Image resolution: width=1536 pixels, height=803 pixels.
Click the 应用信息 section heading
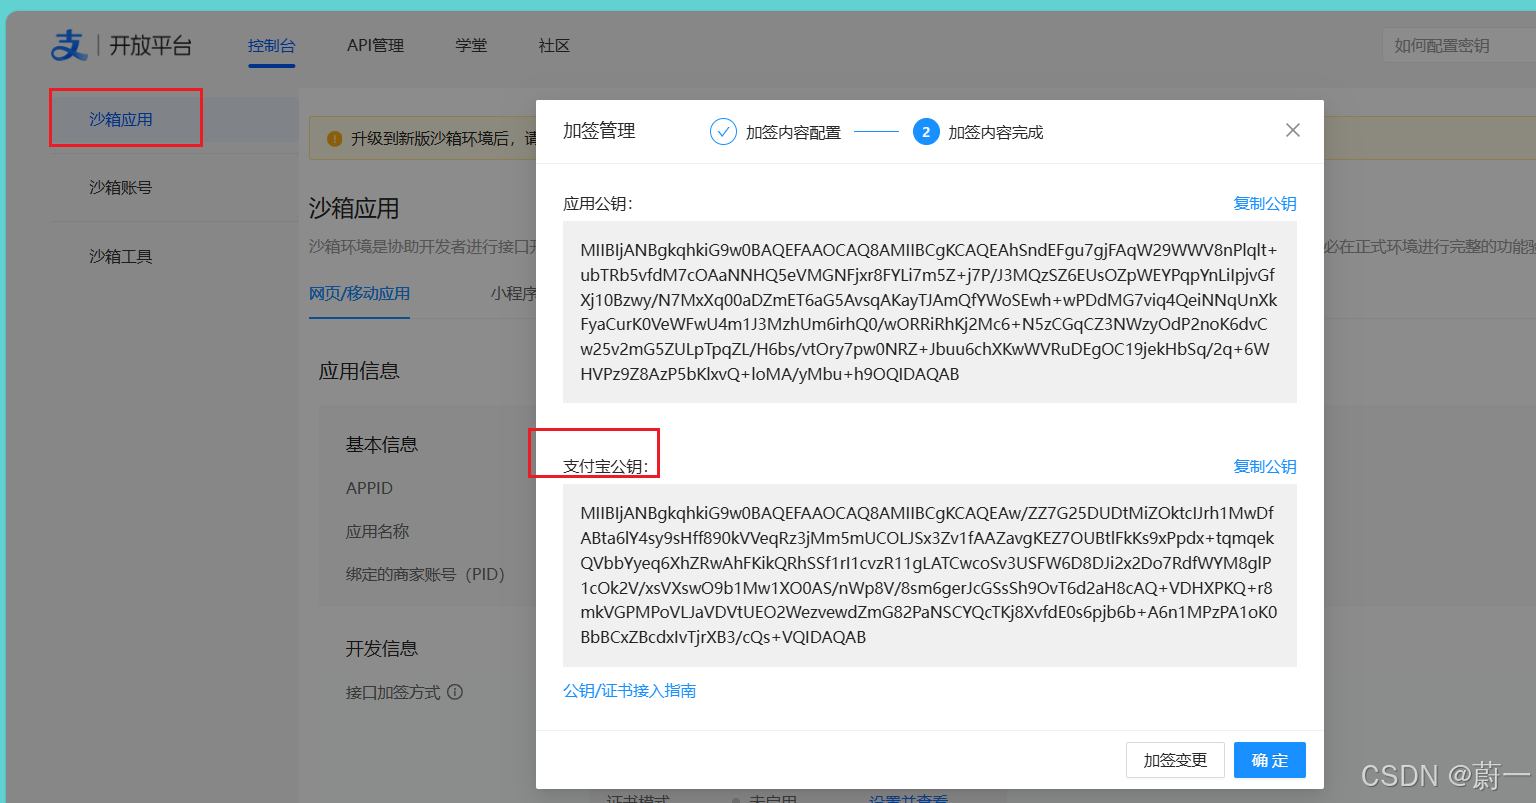point(359,371)
